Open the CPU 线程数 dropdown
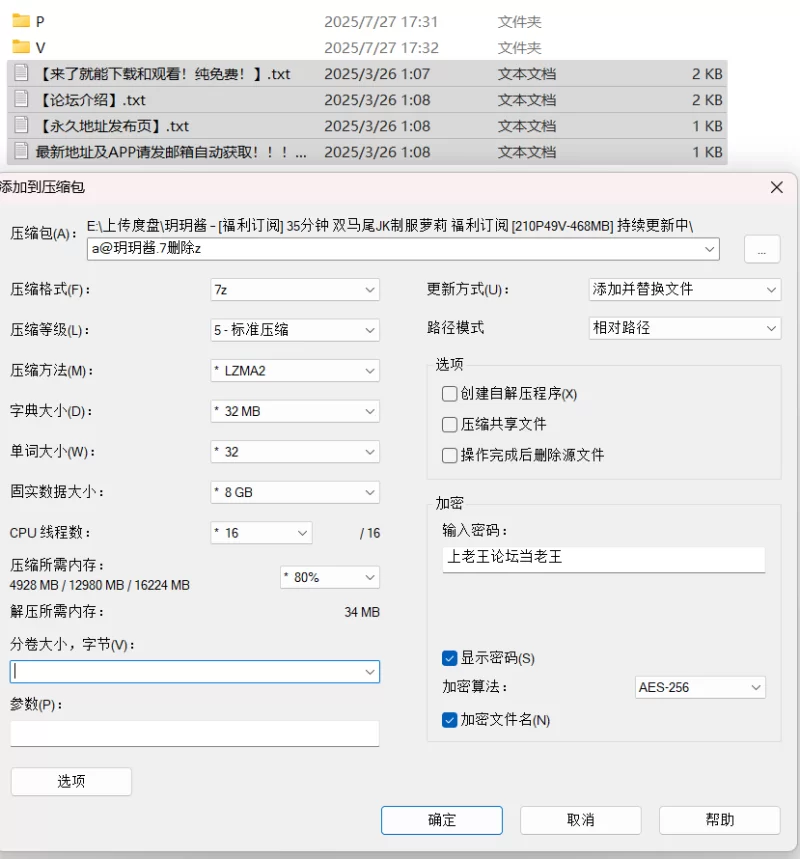This screenshot has width=800, height=859. click(x=261, y=533)
